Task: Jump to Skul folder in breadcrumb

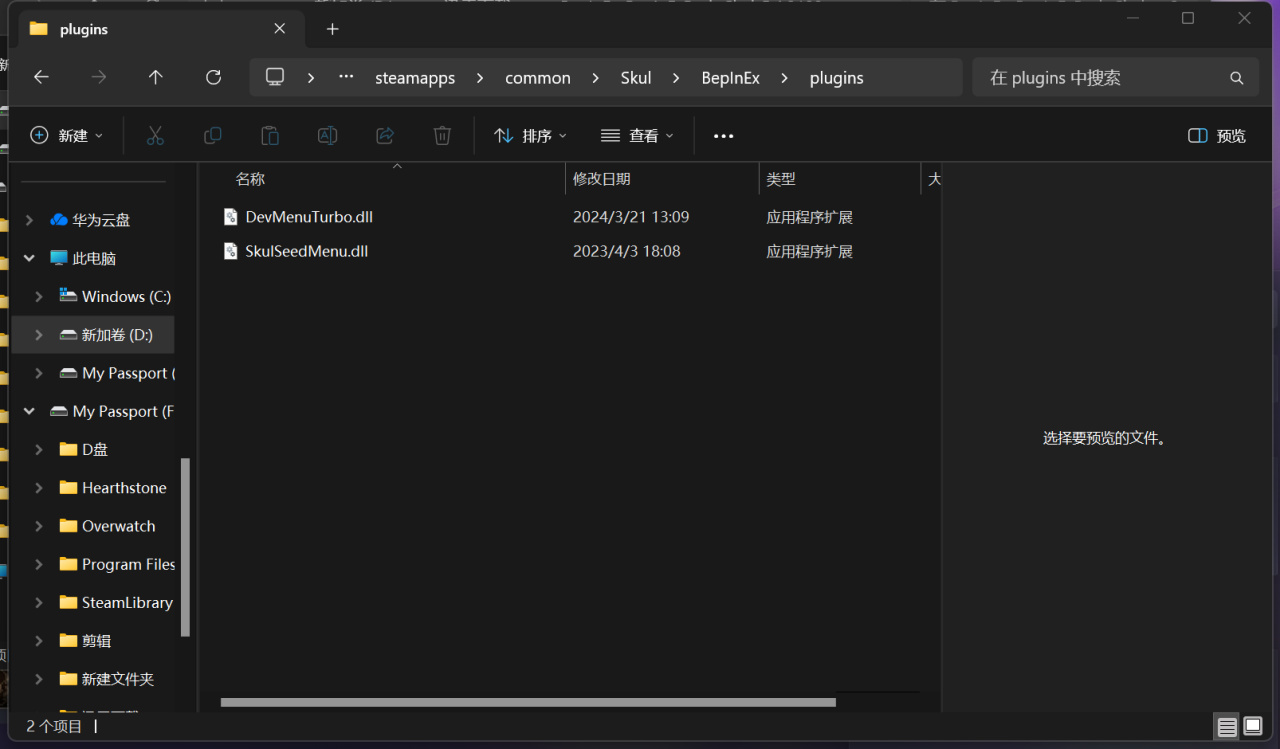Action: point(635,78)
